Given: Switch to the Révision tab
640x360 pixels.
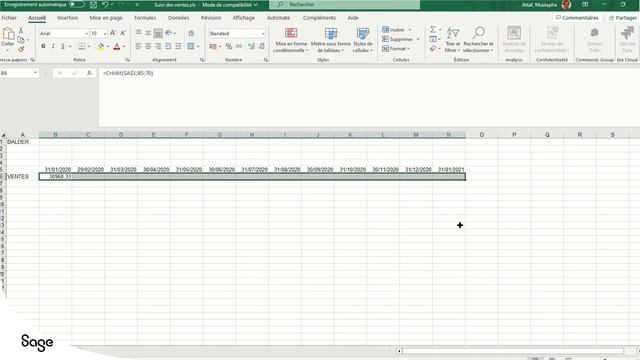Looking at the screenshot, I should coord(211,18).
